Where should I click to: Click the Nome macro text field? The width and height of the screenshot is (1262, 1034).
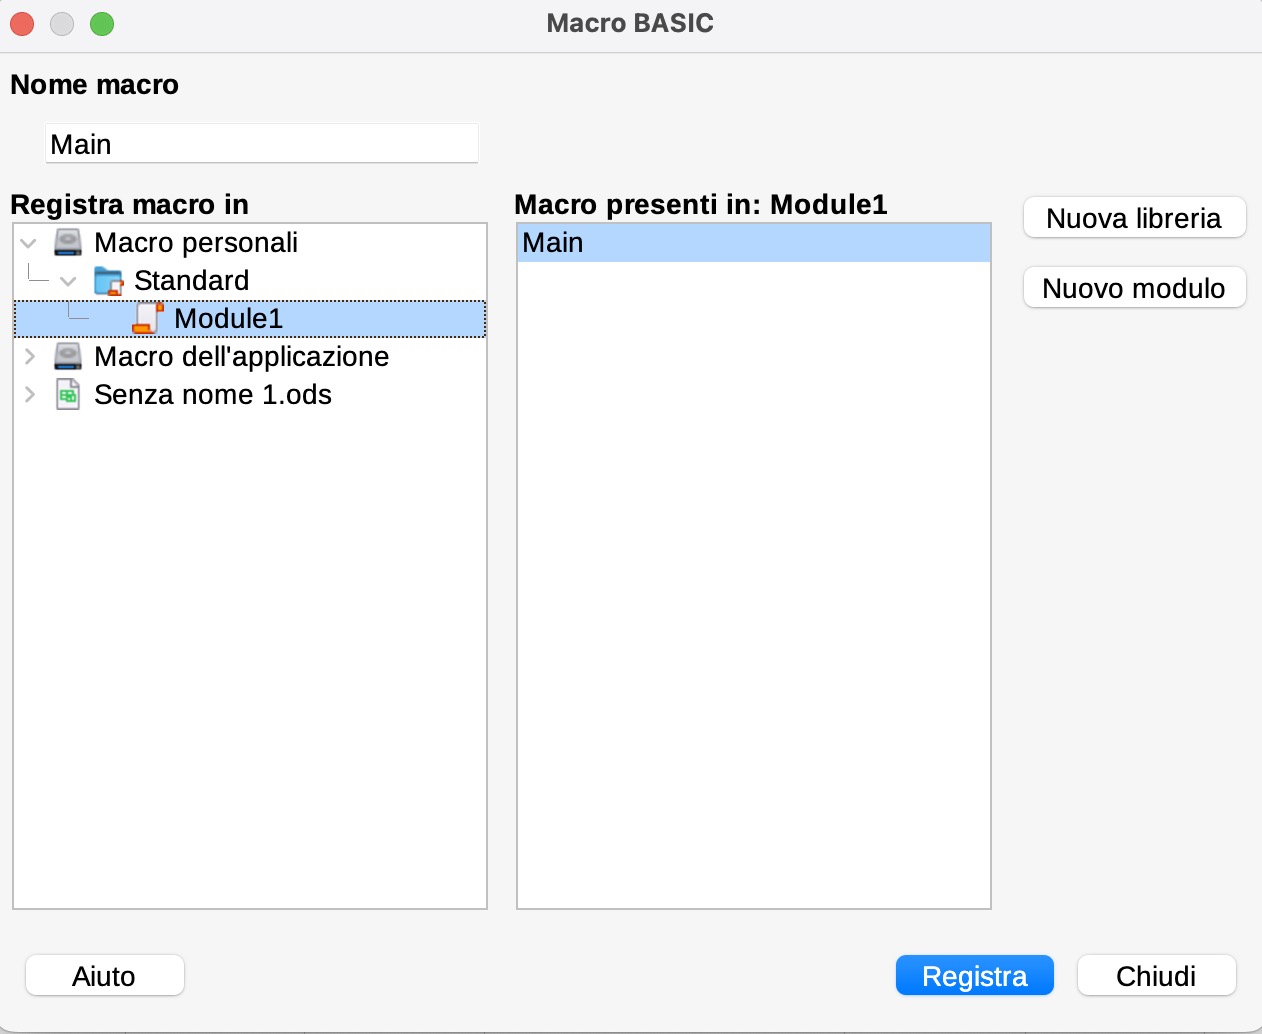262,144
